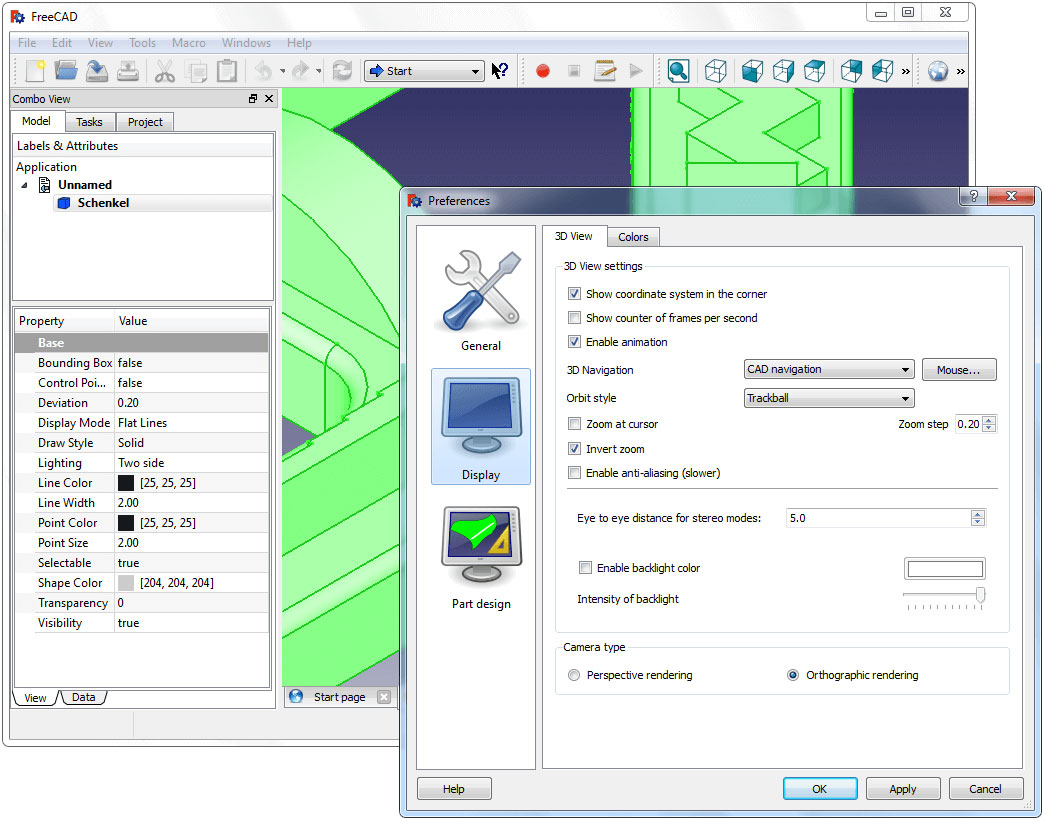The height and width of the screenshot is (822, 1046).
Task: Undo the last action with the undo arrow
Action: pos(264,71)
